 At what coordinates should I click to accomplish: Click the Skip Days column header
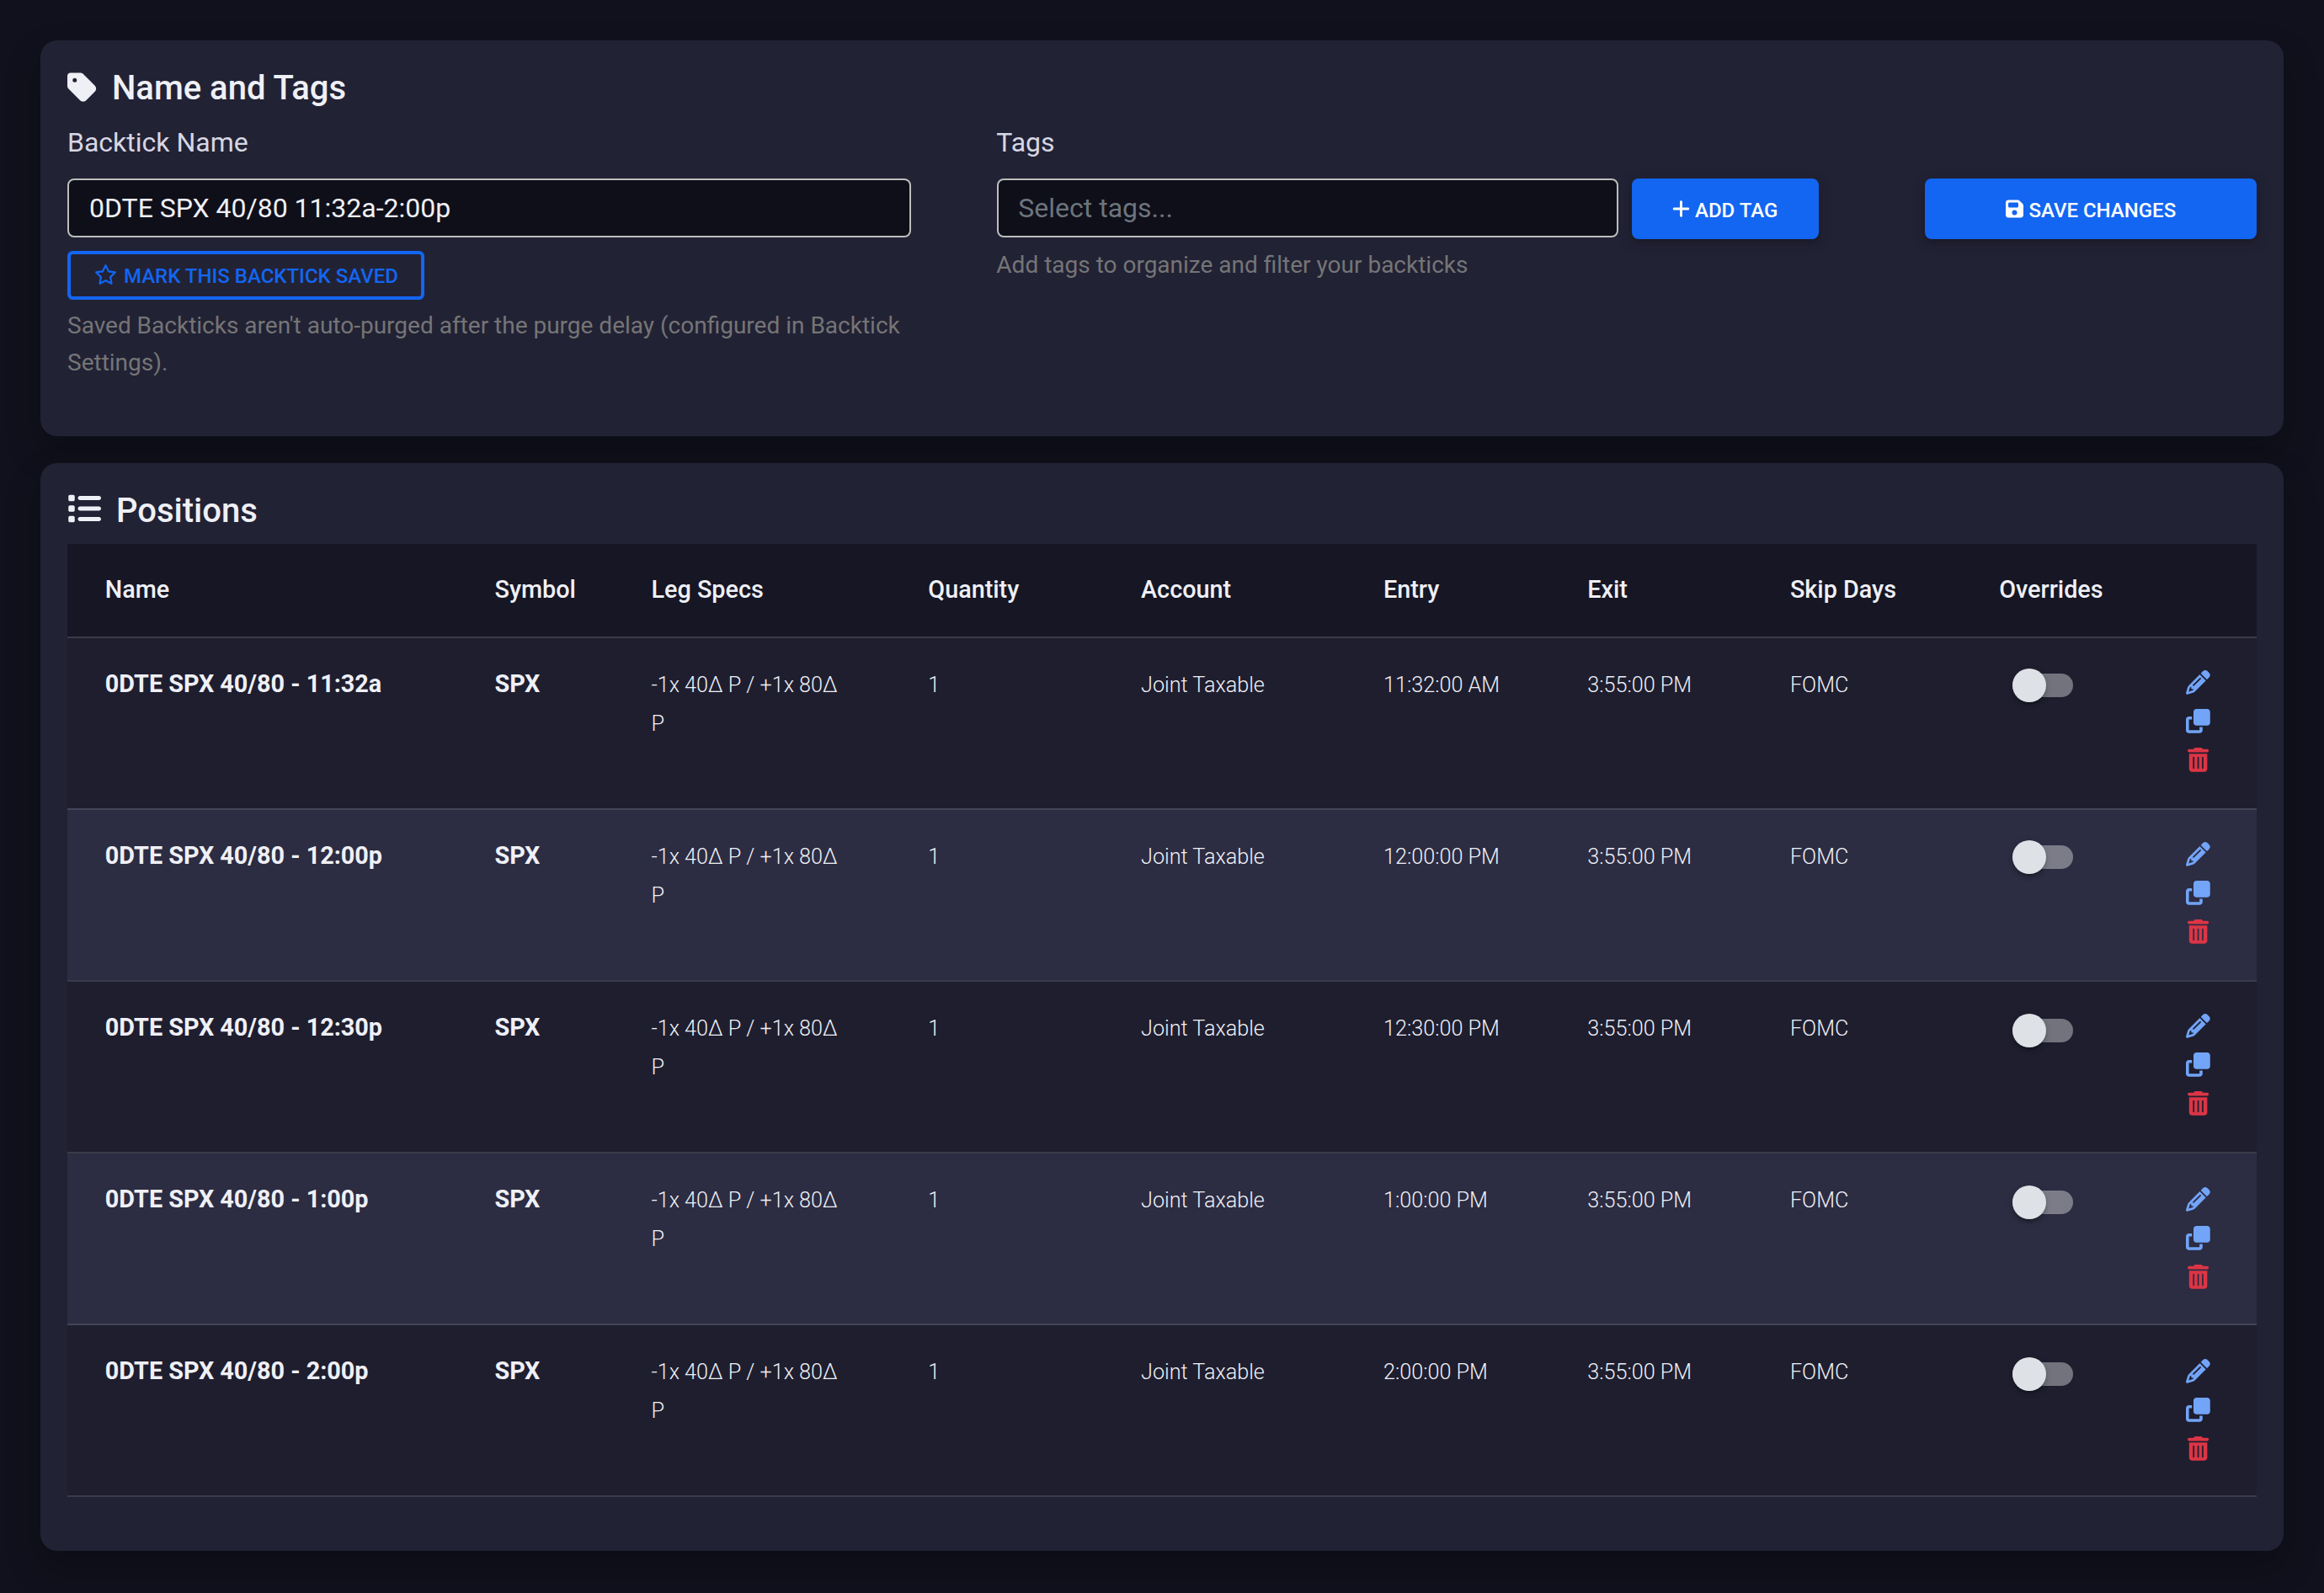1842,589
